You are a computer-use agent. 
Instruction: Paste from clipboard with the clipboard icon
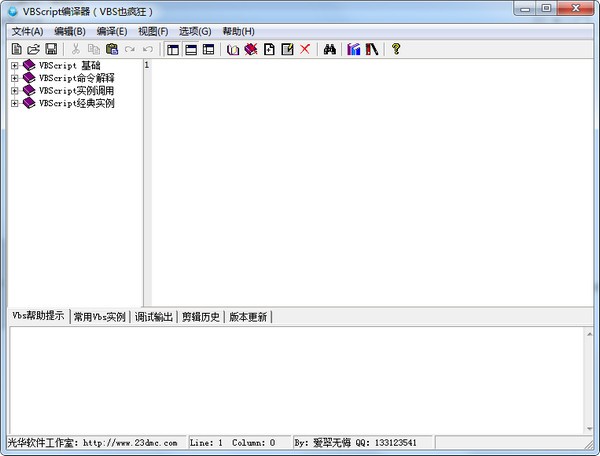(112, 49)
